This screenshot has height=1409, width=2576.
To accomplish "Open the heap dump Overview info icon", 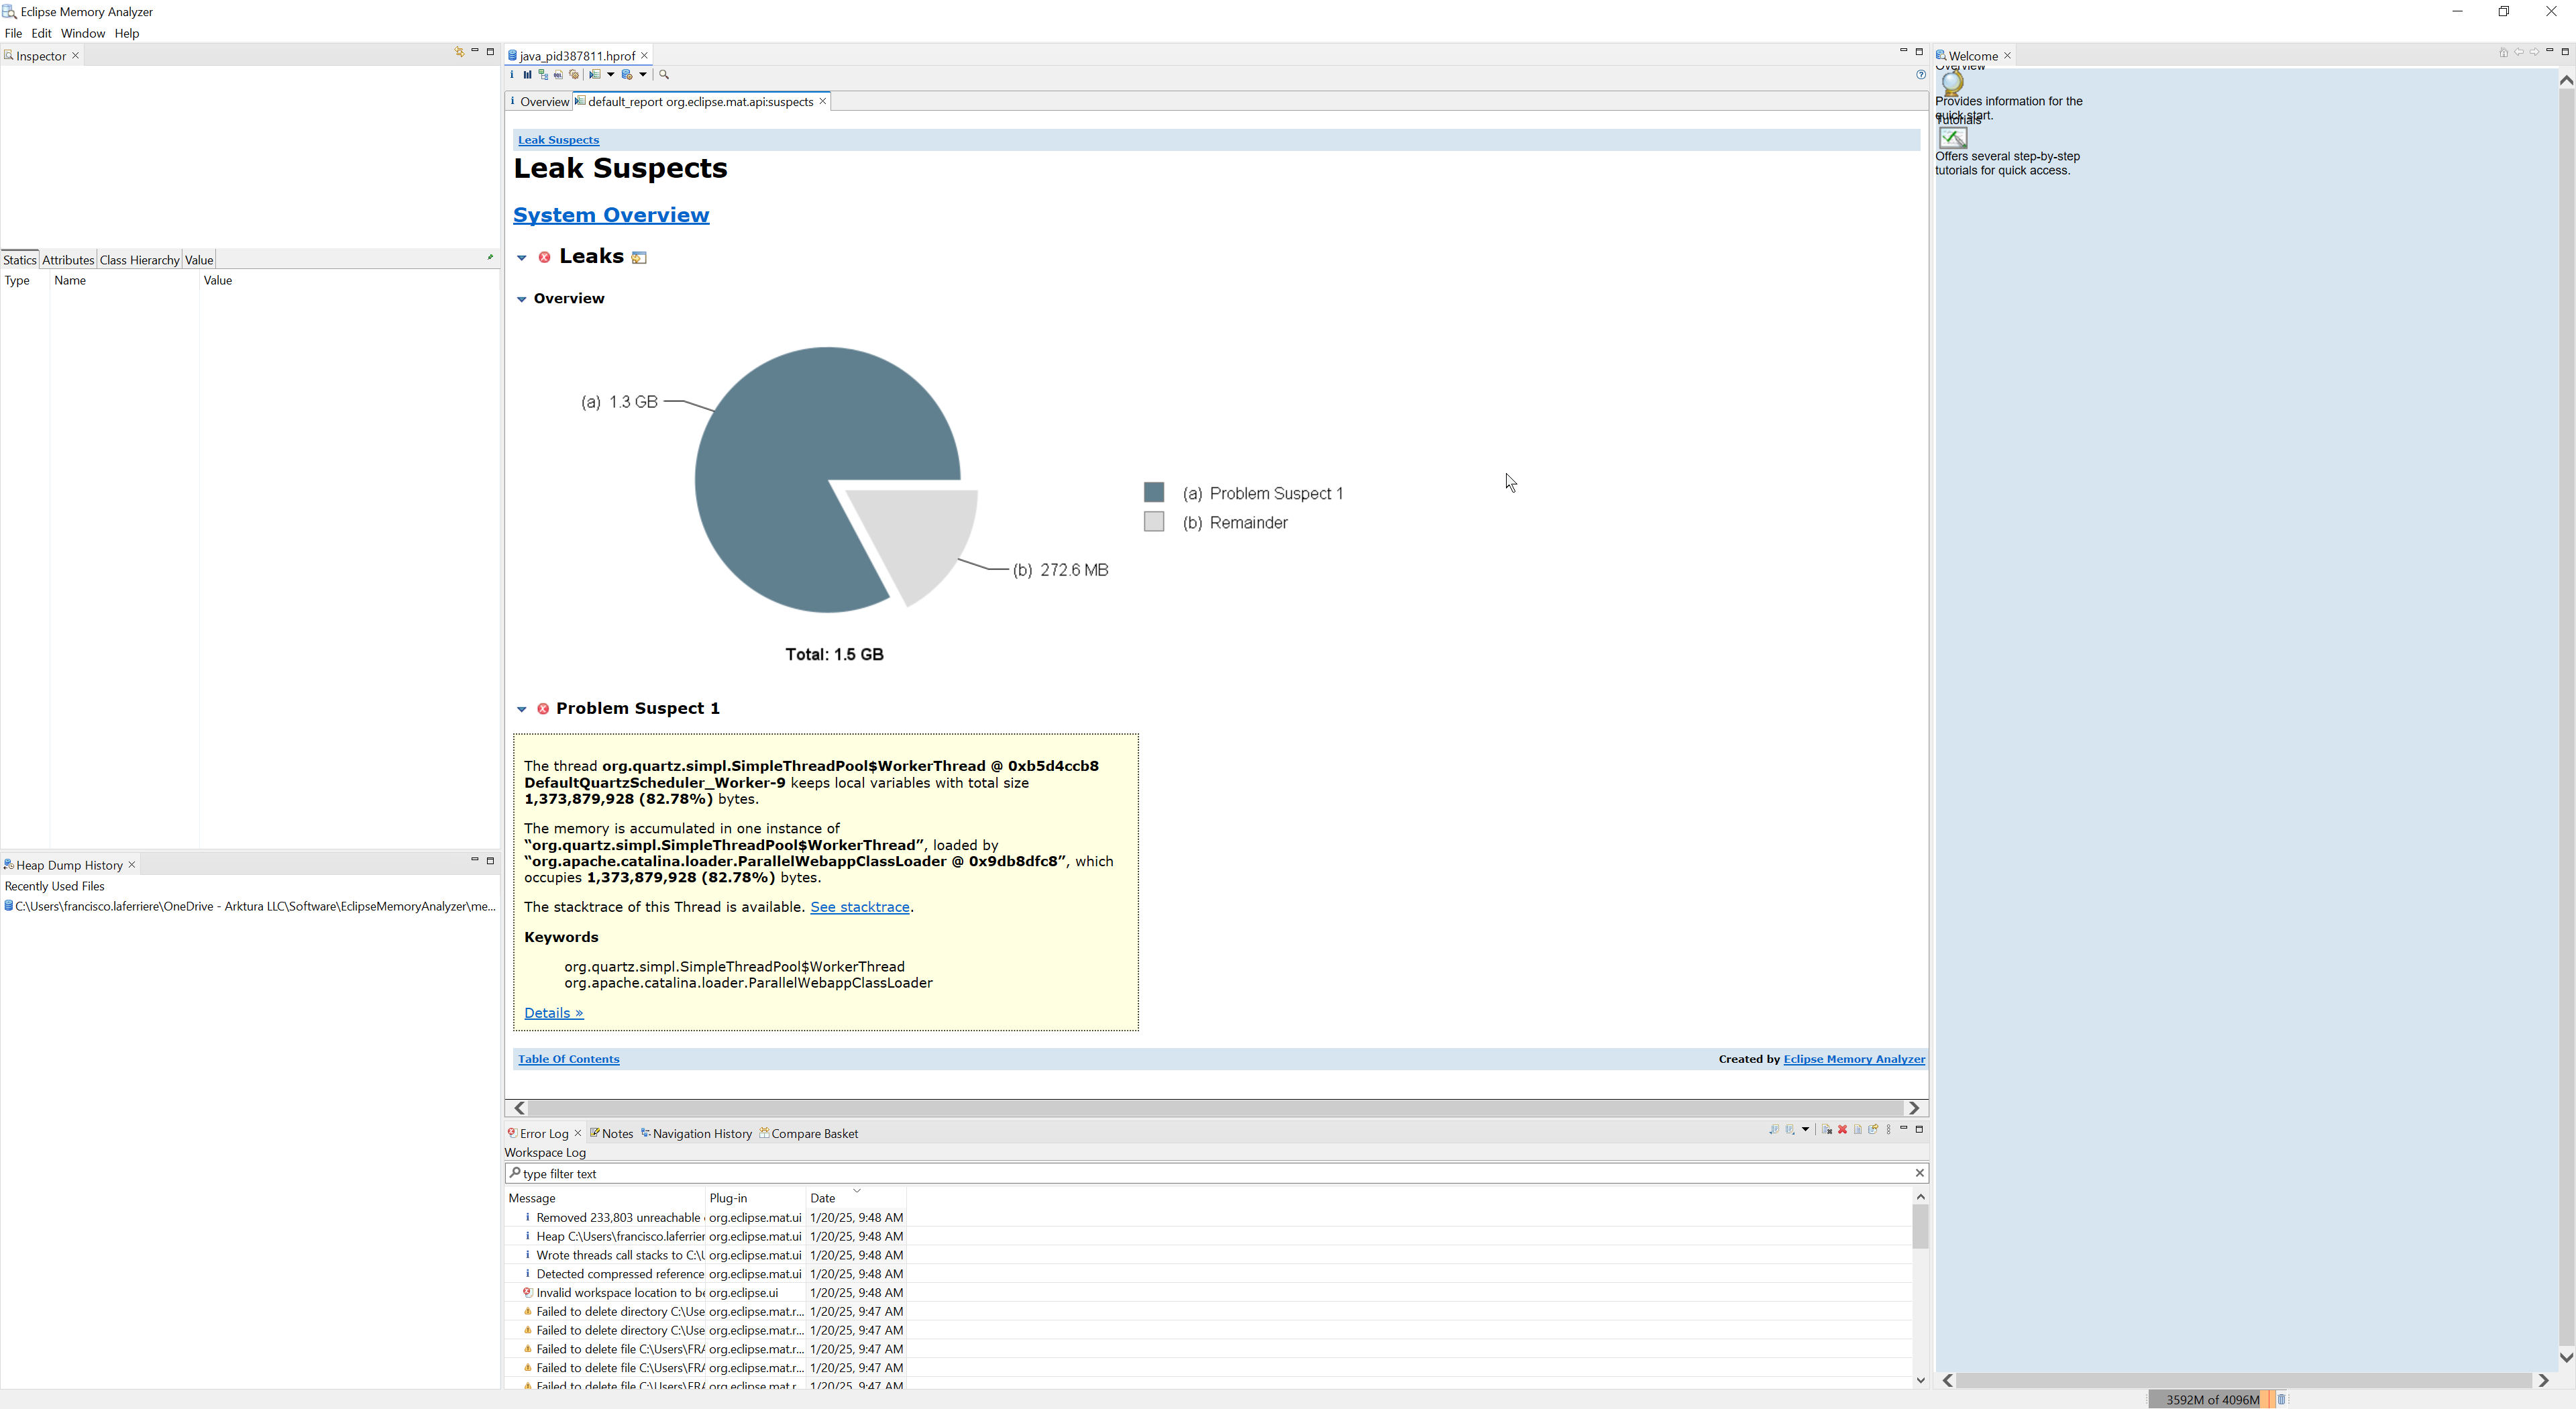I will click(512, 74).
